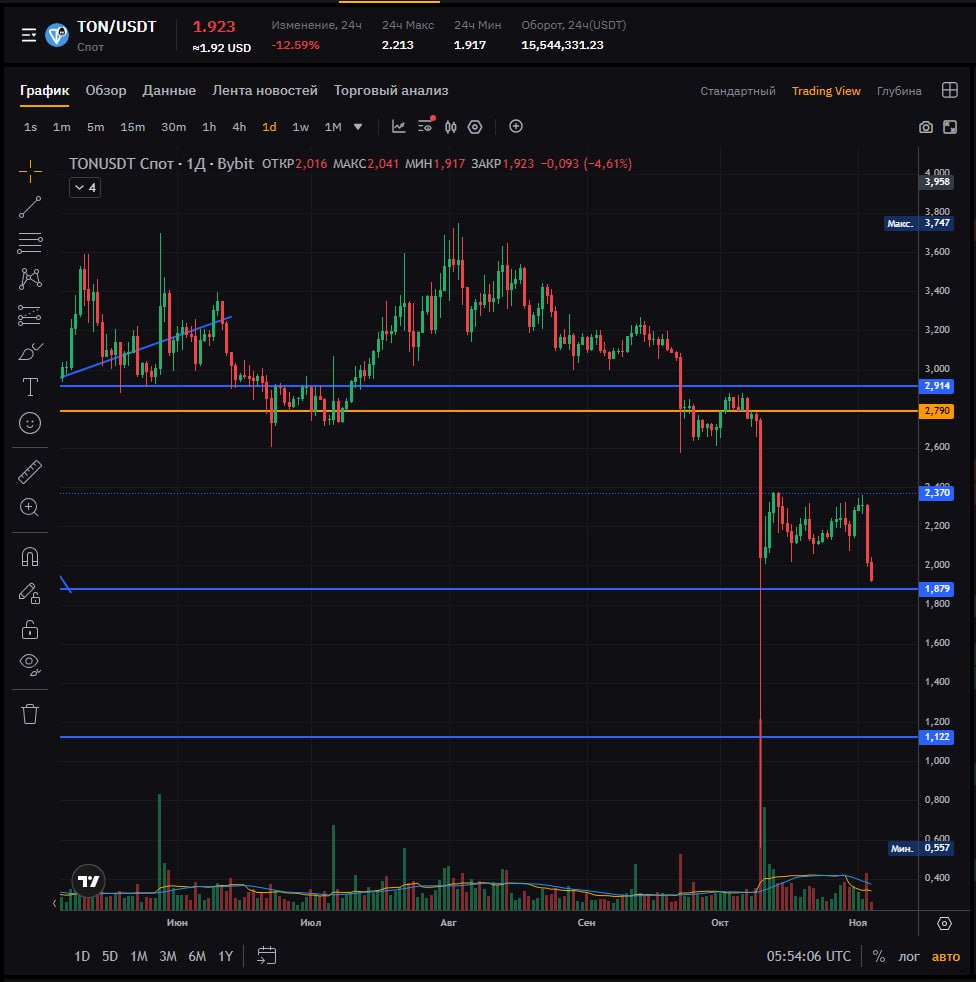976x982 pixels.
Task: Delete drawings with trash can icon
Action: coord(30,713)
